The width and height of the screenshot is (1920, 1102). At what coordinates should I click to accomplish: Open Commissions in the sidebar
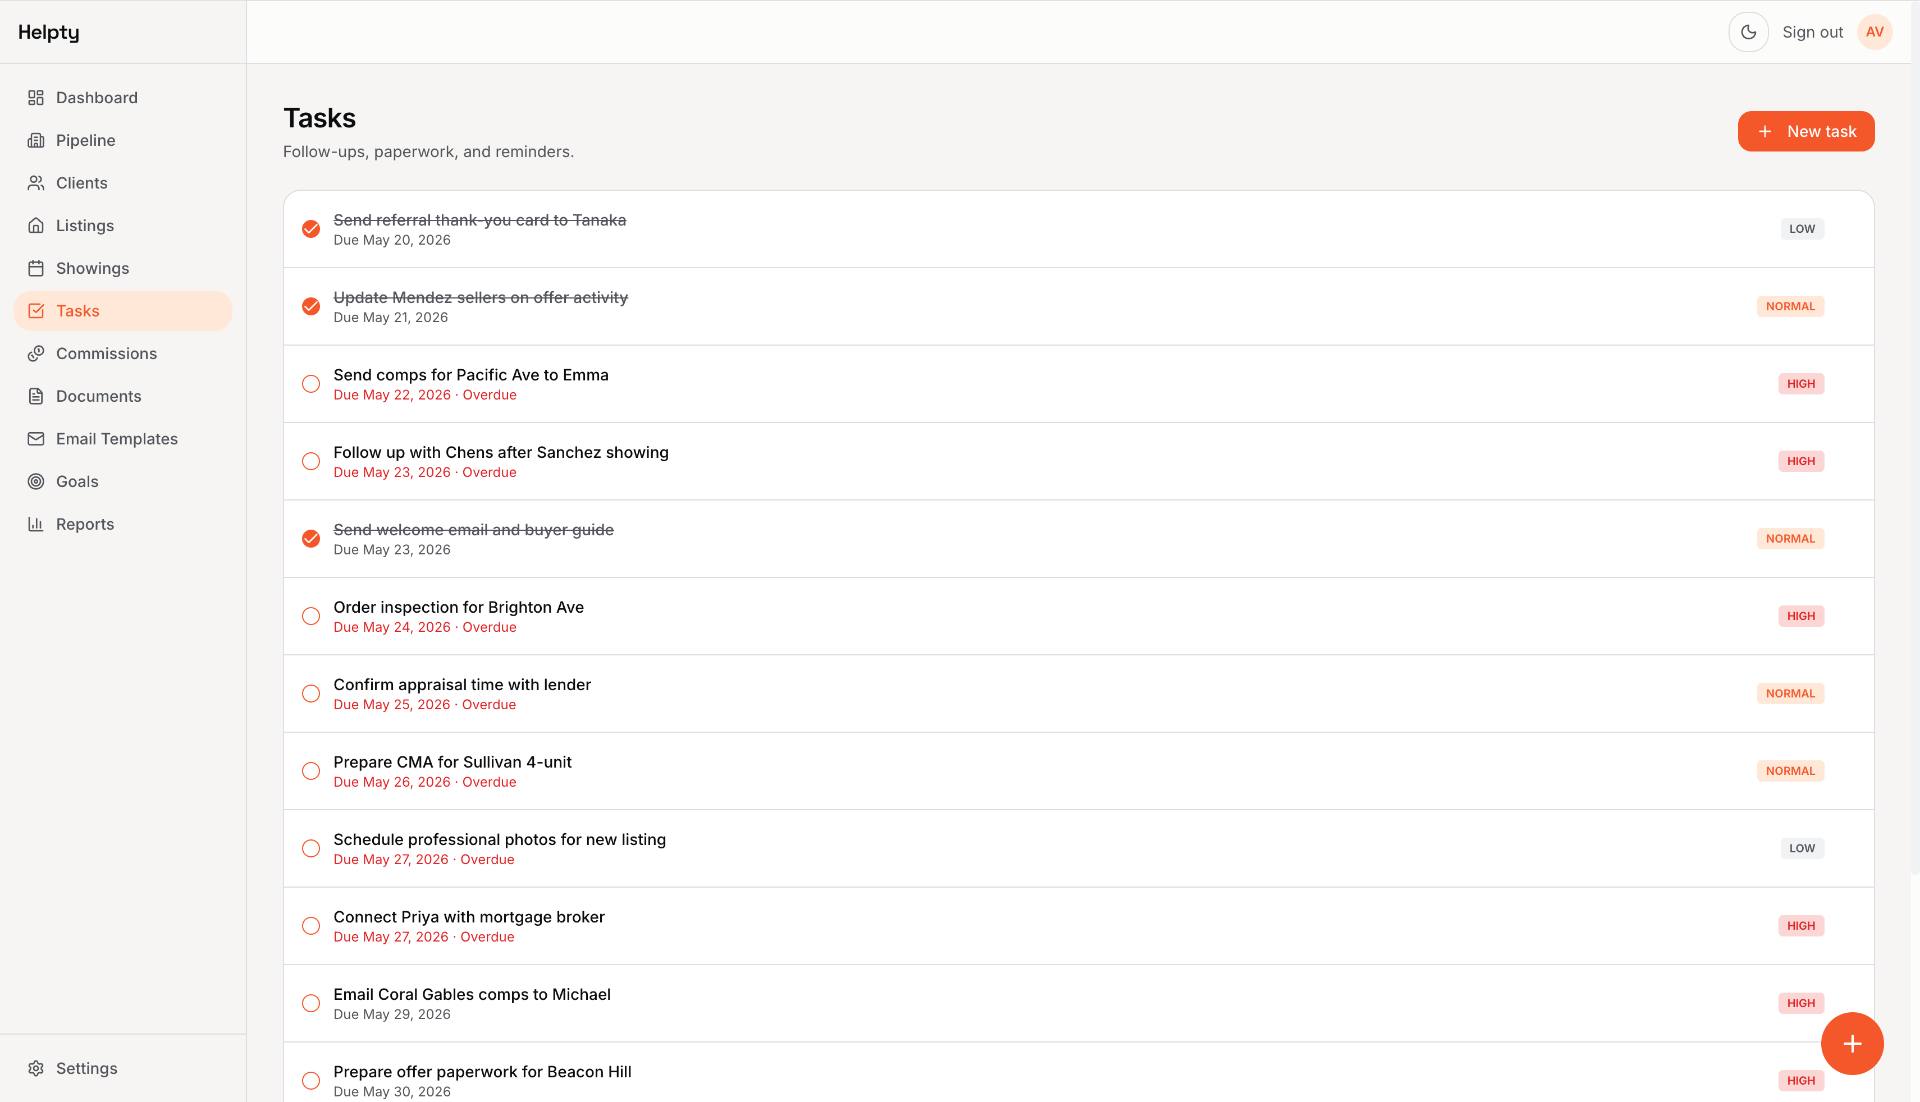[x=123, y=354]
